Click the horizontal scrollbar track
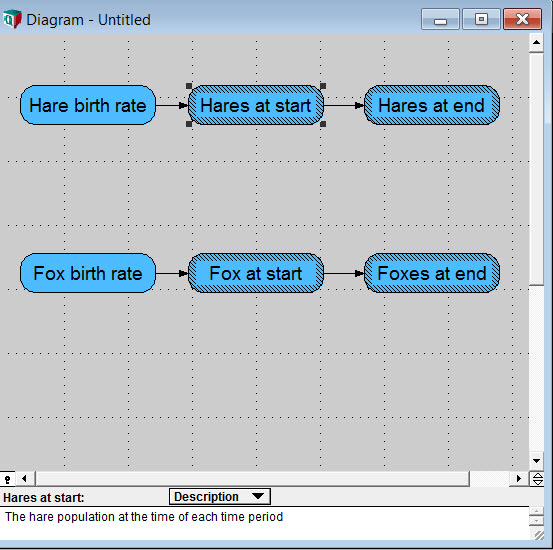553x550 pixels. coord(252,479)
